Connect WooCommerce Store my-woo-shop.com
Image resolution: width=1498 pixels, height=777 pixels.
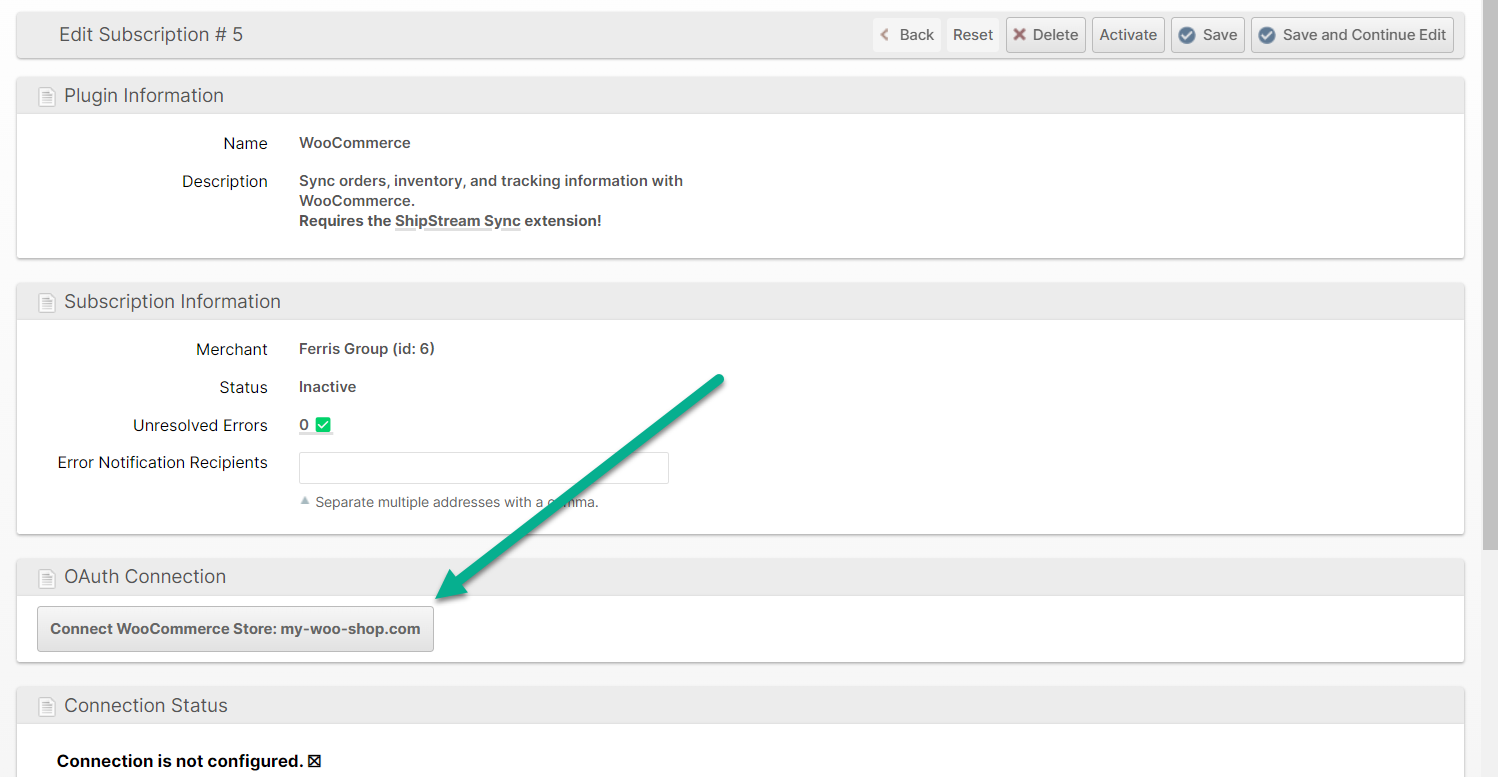(x=235, y=629)
